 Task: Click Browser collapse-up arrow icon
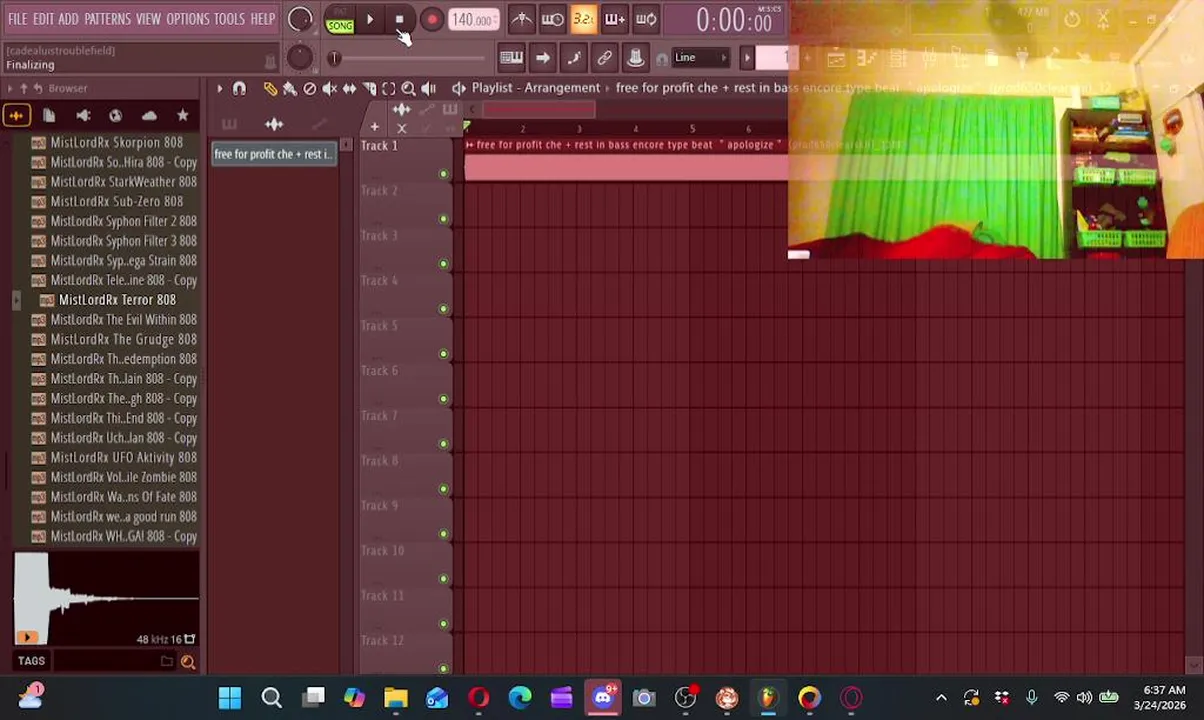[23, 88]
